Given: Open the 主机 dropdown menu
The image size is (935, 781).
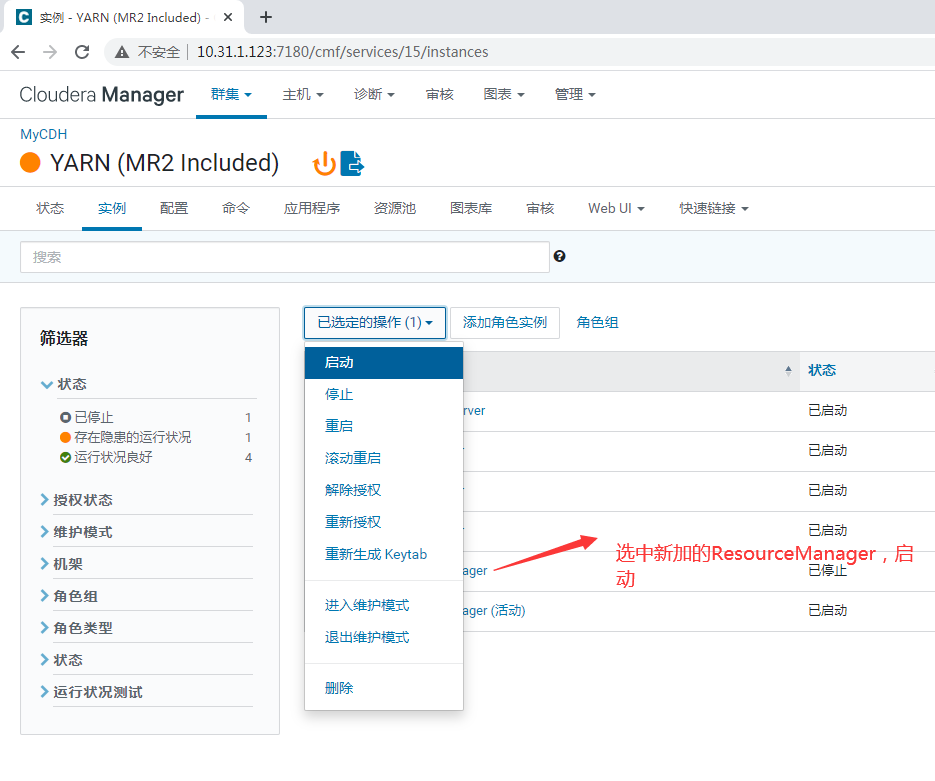Looking at the screenshot, I should click(303, 94).
